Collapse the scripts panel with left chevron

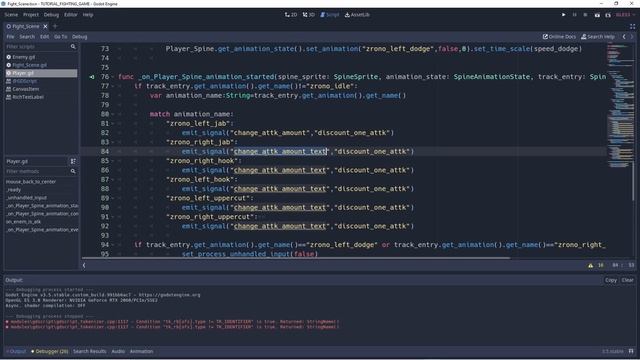[84, 265]
